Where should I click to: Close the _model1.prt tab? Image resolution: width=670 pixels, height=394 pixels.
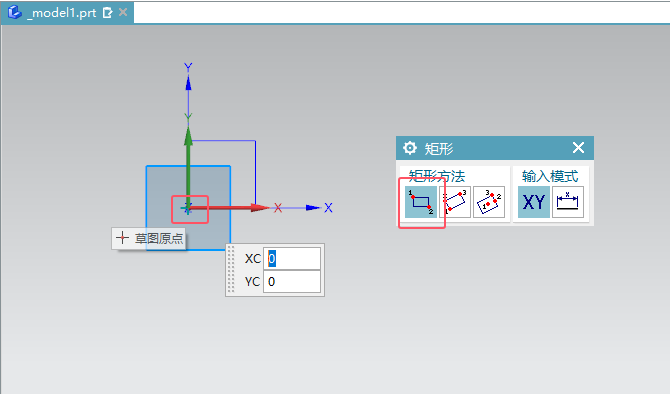123,12
